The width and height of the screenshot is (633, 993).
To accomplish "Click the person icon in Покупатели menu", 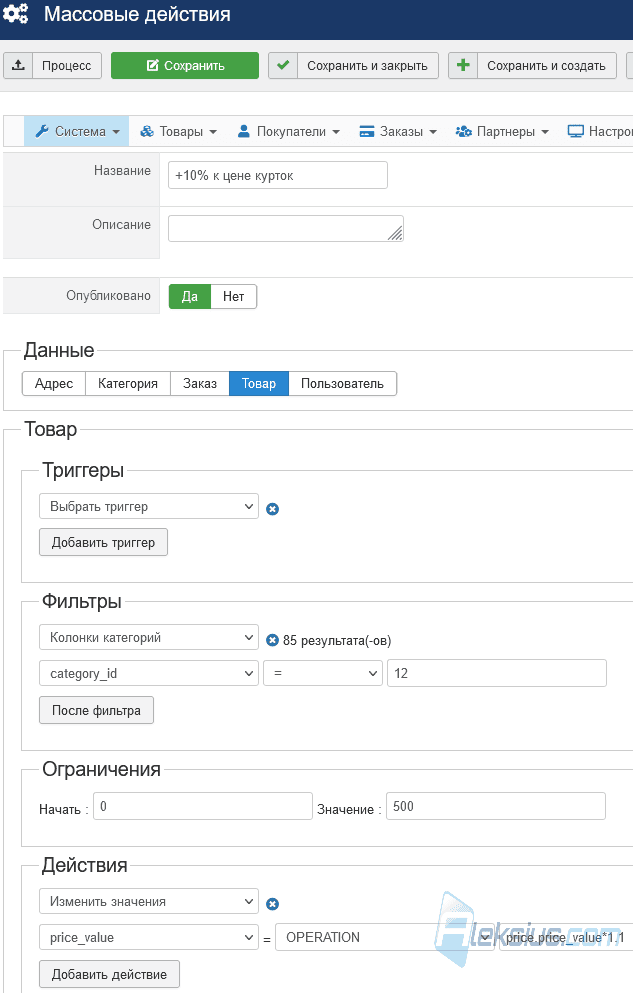I will (244, 131).
